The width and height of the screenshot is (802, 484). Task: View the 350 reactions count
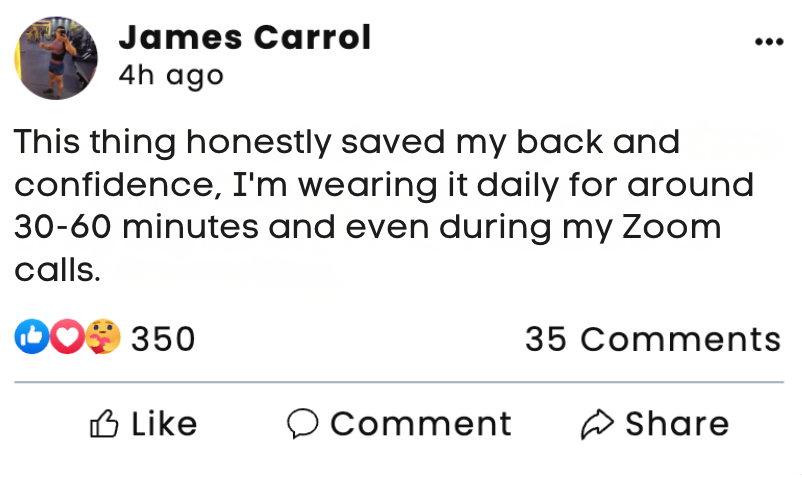163,339
